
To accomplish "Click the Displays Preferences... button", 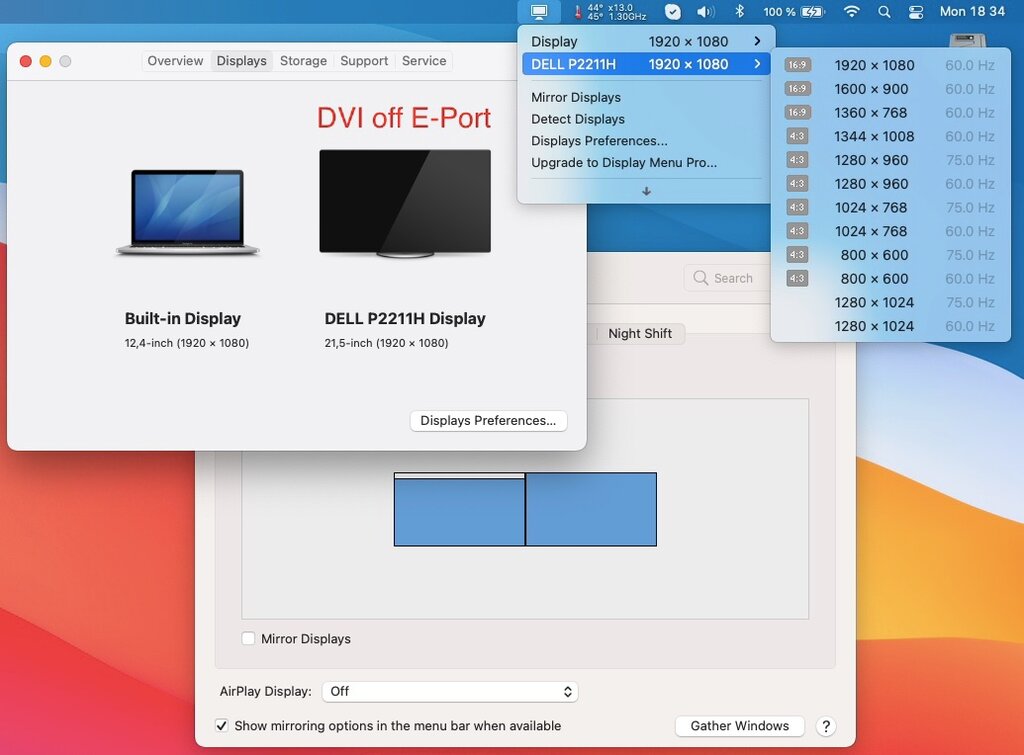I will click(x=488, y=421).
